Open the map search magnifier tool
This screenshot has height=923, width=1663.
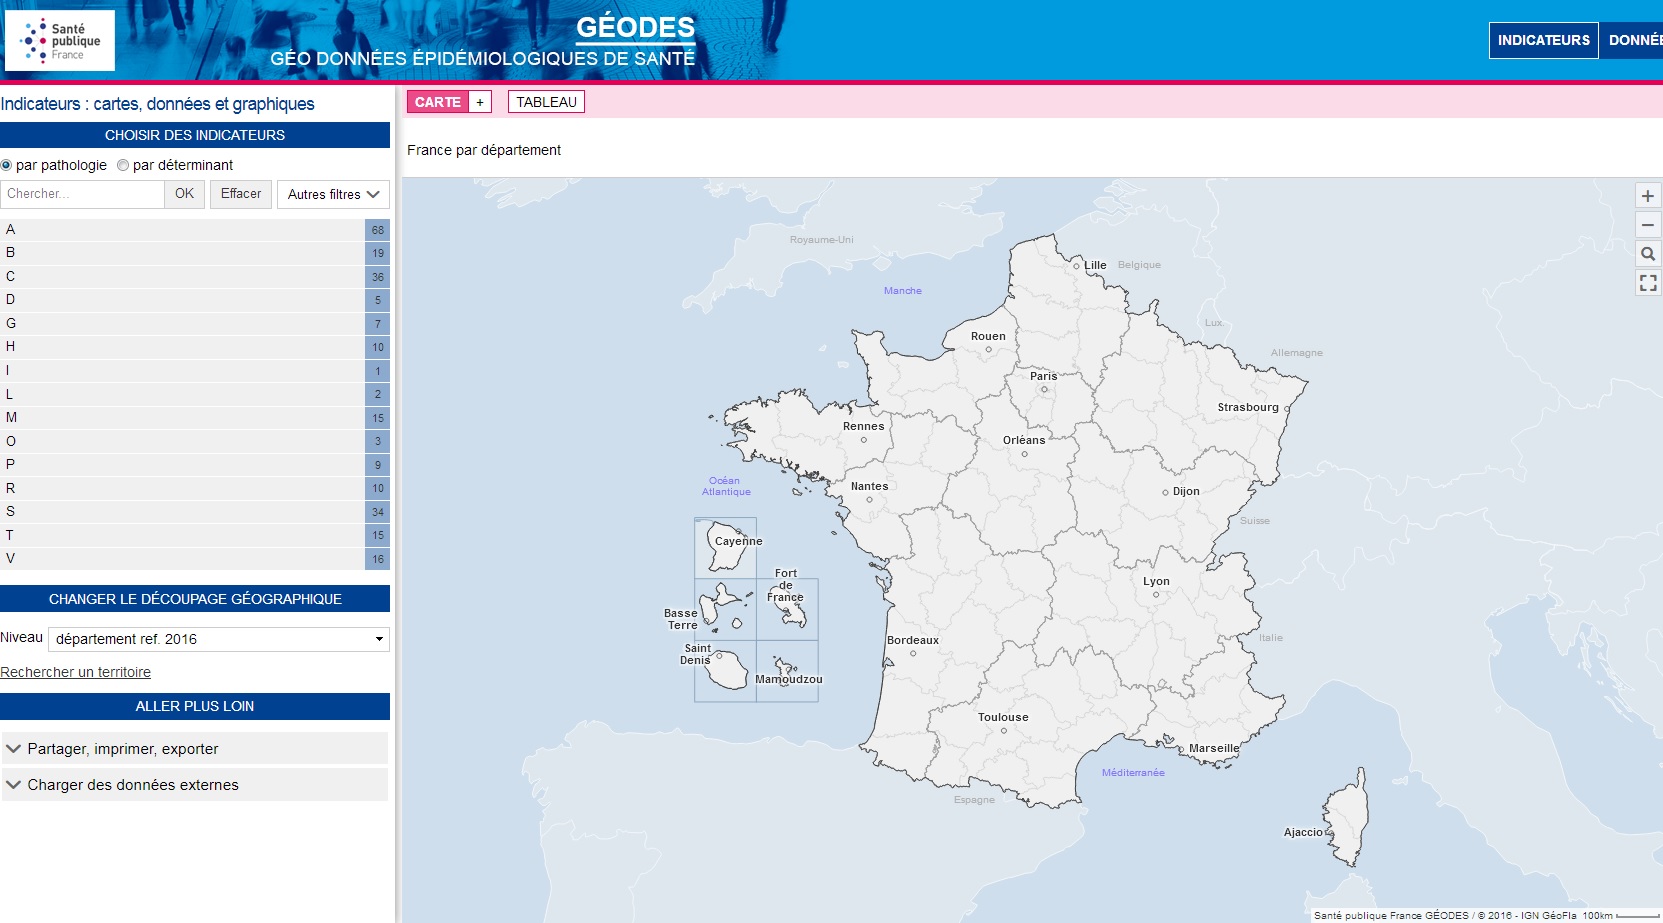coord(1648,254)
